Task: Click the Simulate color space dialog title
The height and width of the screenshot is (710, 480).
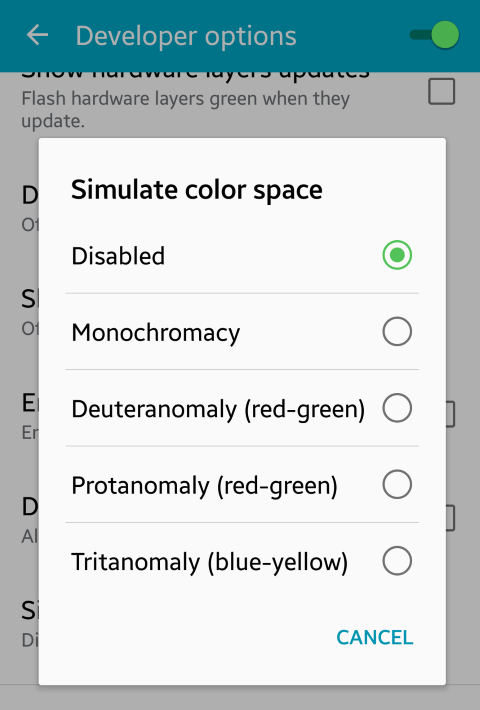Action: point(197,190)
